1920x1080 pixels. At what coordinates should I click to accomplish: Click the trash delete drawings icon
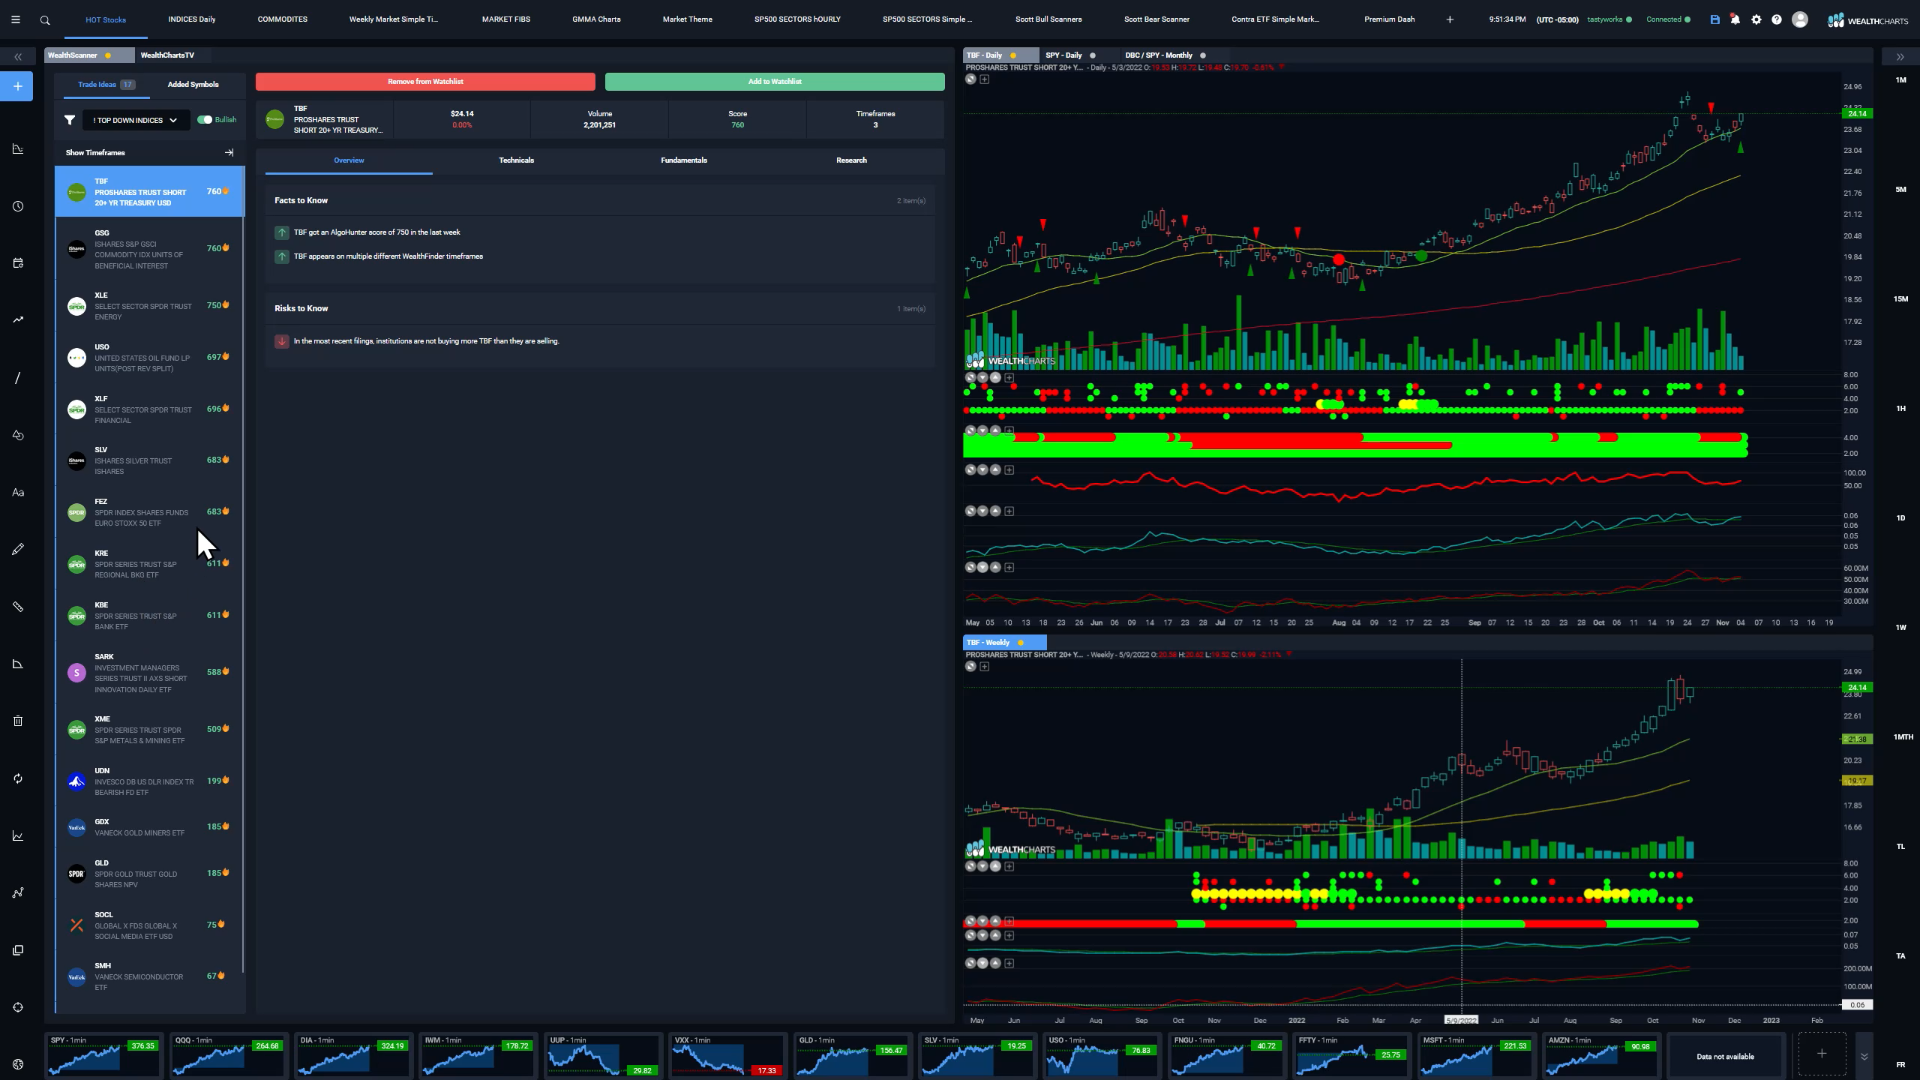(x=17, y=721)
